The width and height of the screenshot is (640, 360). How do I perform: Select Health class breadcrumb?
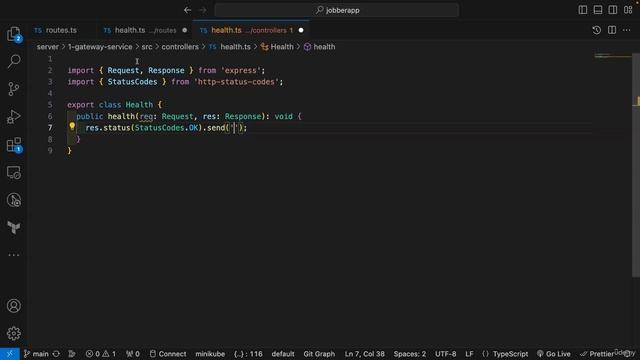pos(277,47)
